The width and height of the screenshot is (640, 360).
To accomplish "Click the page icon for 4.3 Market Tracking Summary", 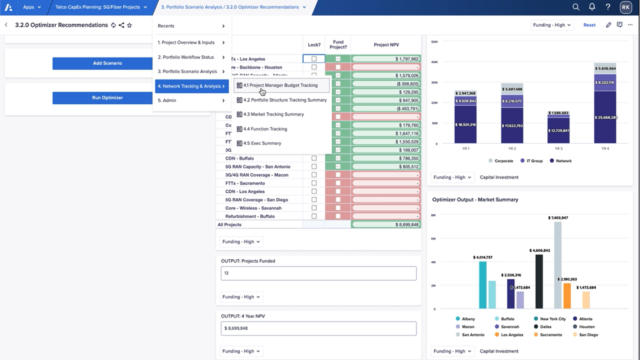I will 240,114.
